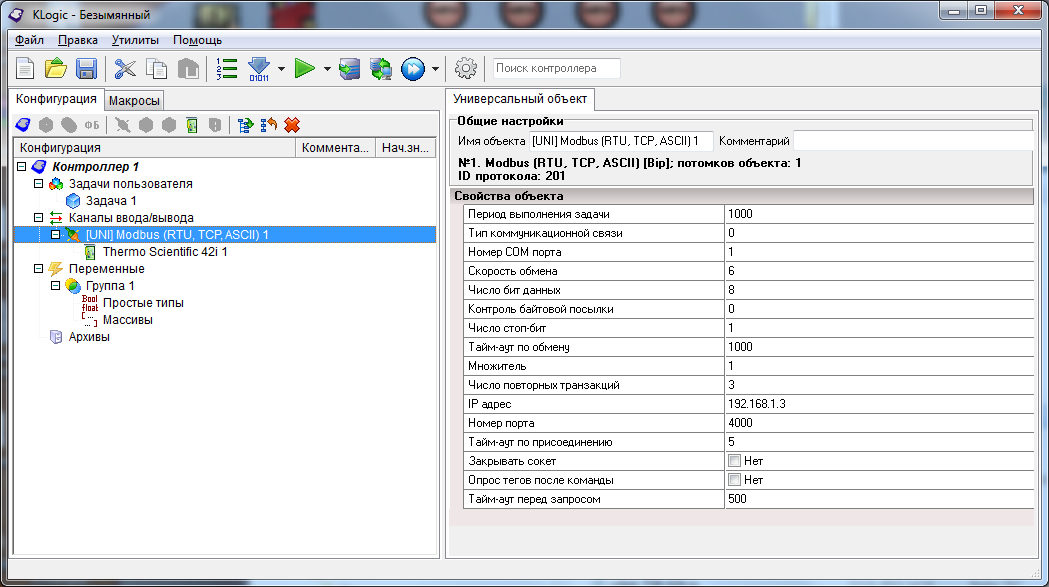Open dropdown arrow next to the play button
Image resolution: width=1049 pixels, height=587 pixels.
pyautogui.click(x=327, y=69)
